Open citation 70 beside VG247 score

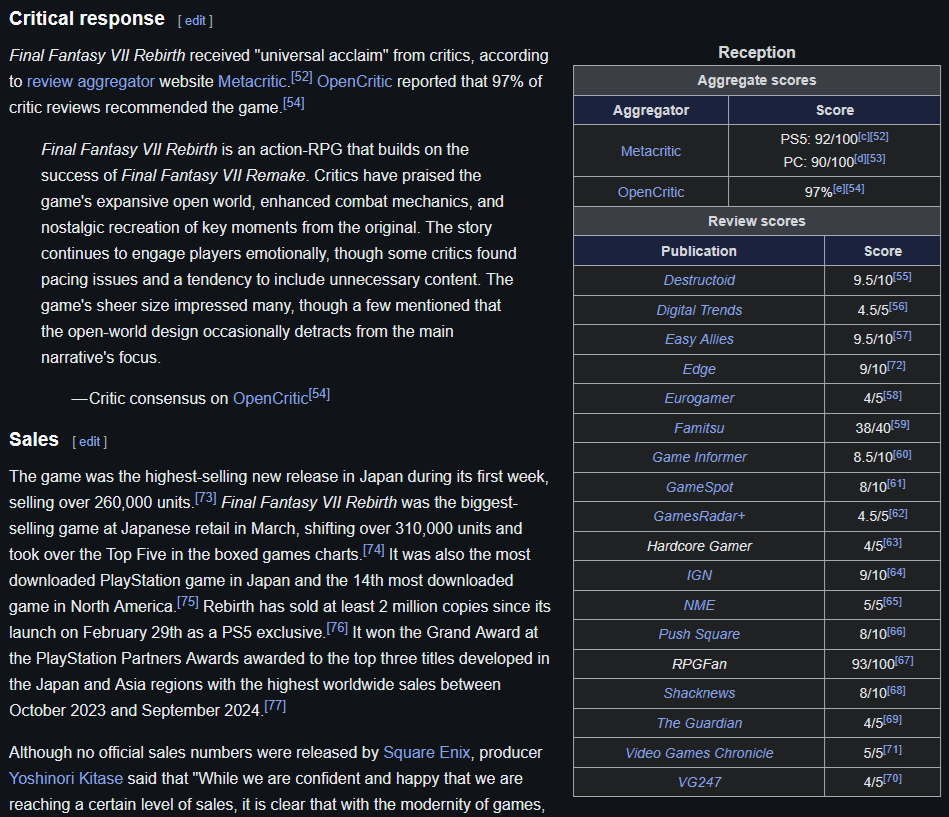coord(892,779)
